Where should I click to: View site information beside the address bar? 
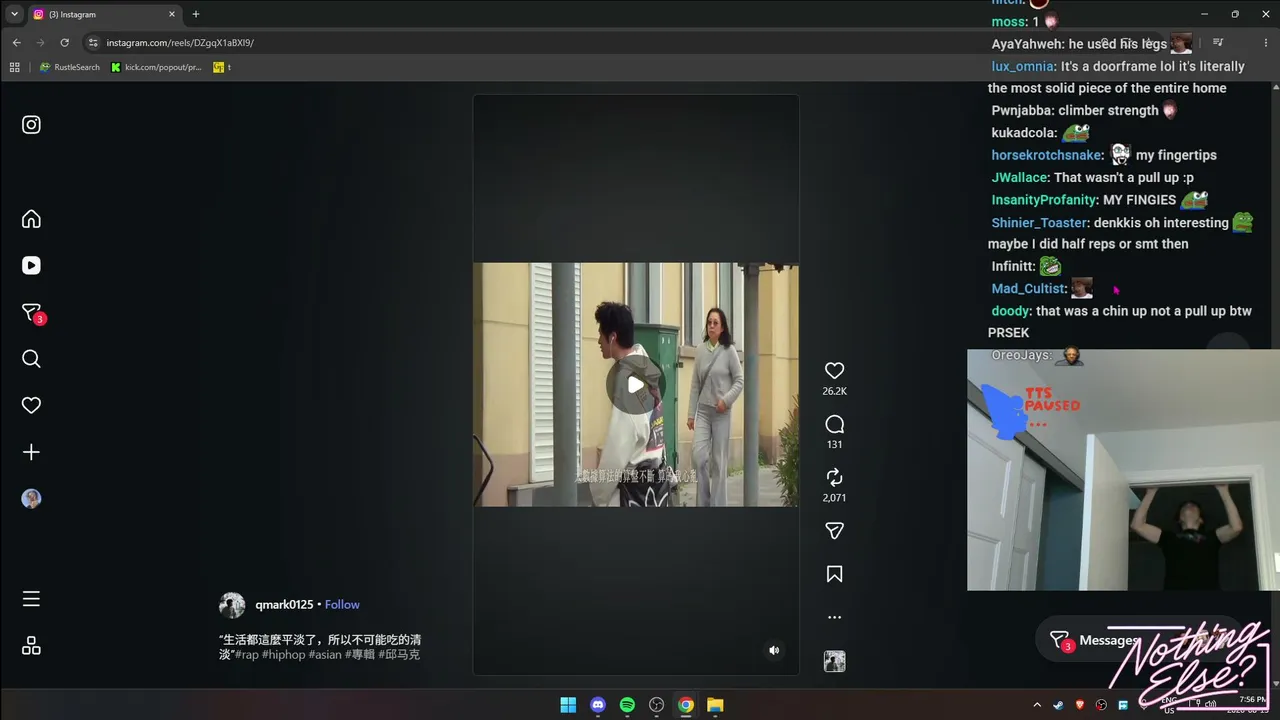pos(93,43)
